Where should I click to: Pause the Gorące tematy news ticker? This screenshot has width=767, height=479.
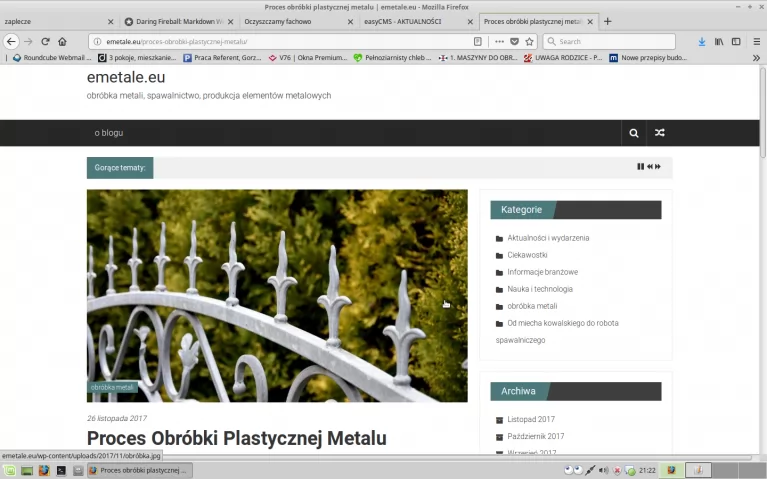[640, 167]
